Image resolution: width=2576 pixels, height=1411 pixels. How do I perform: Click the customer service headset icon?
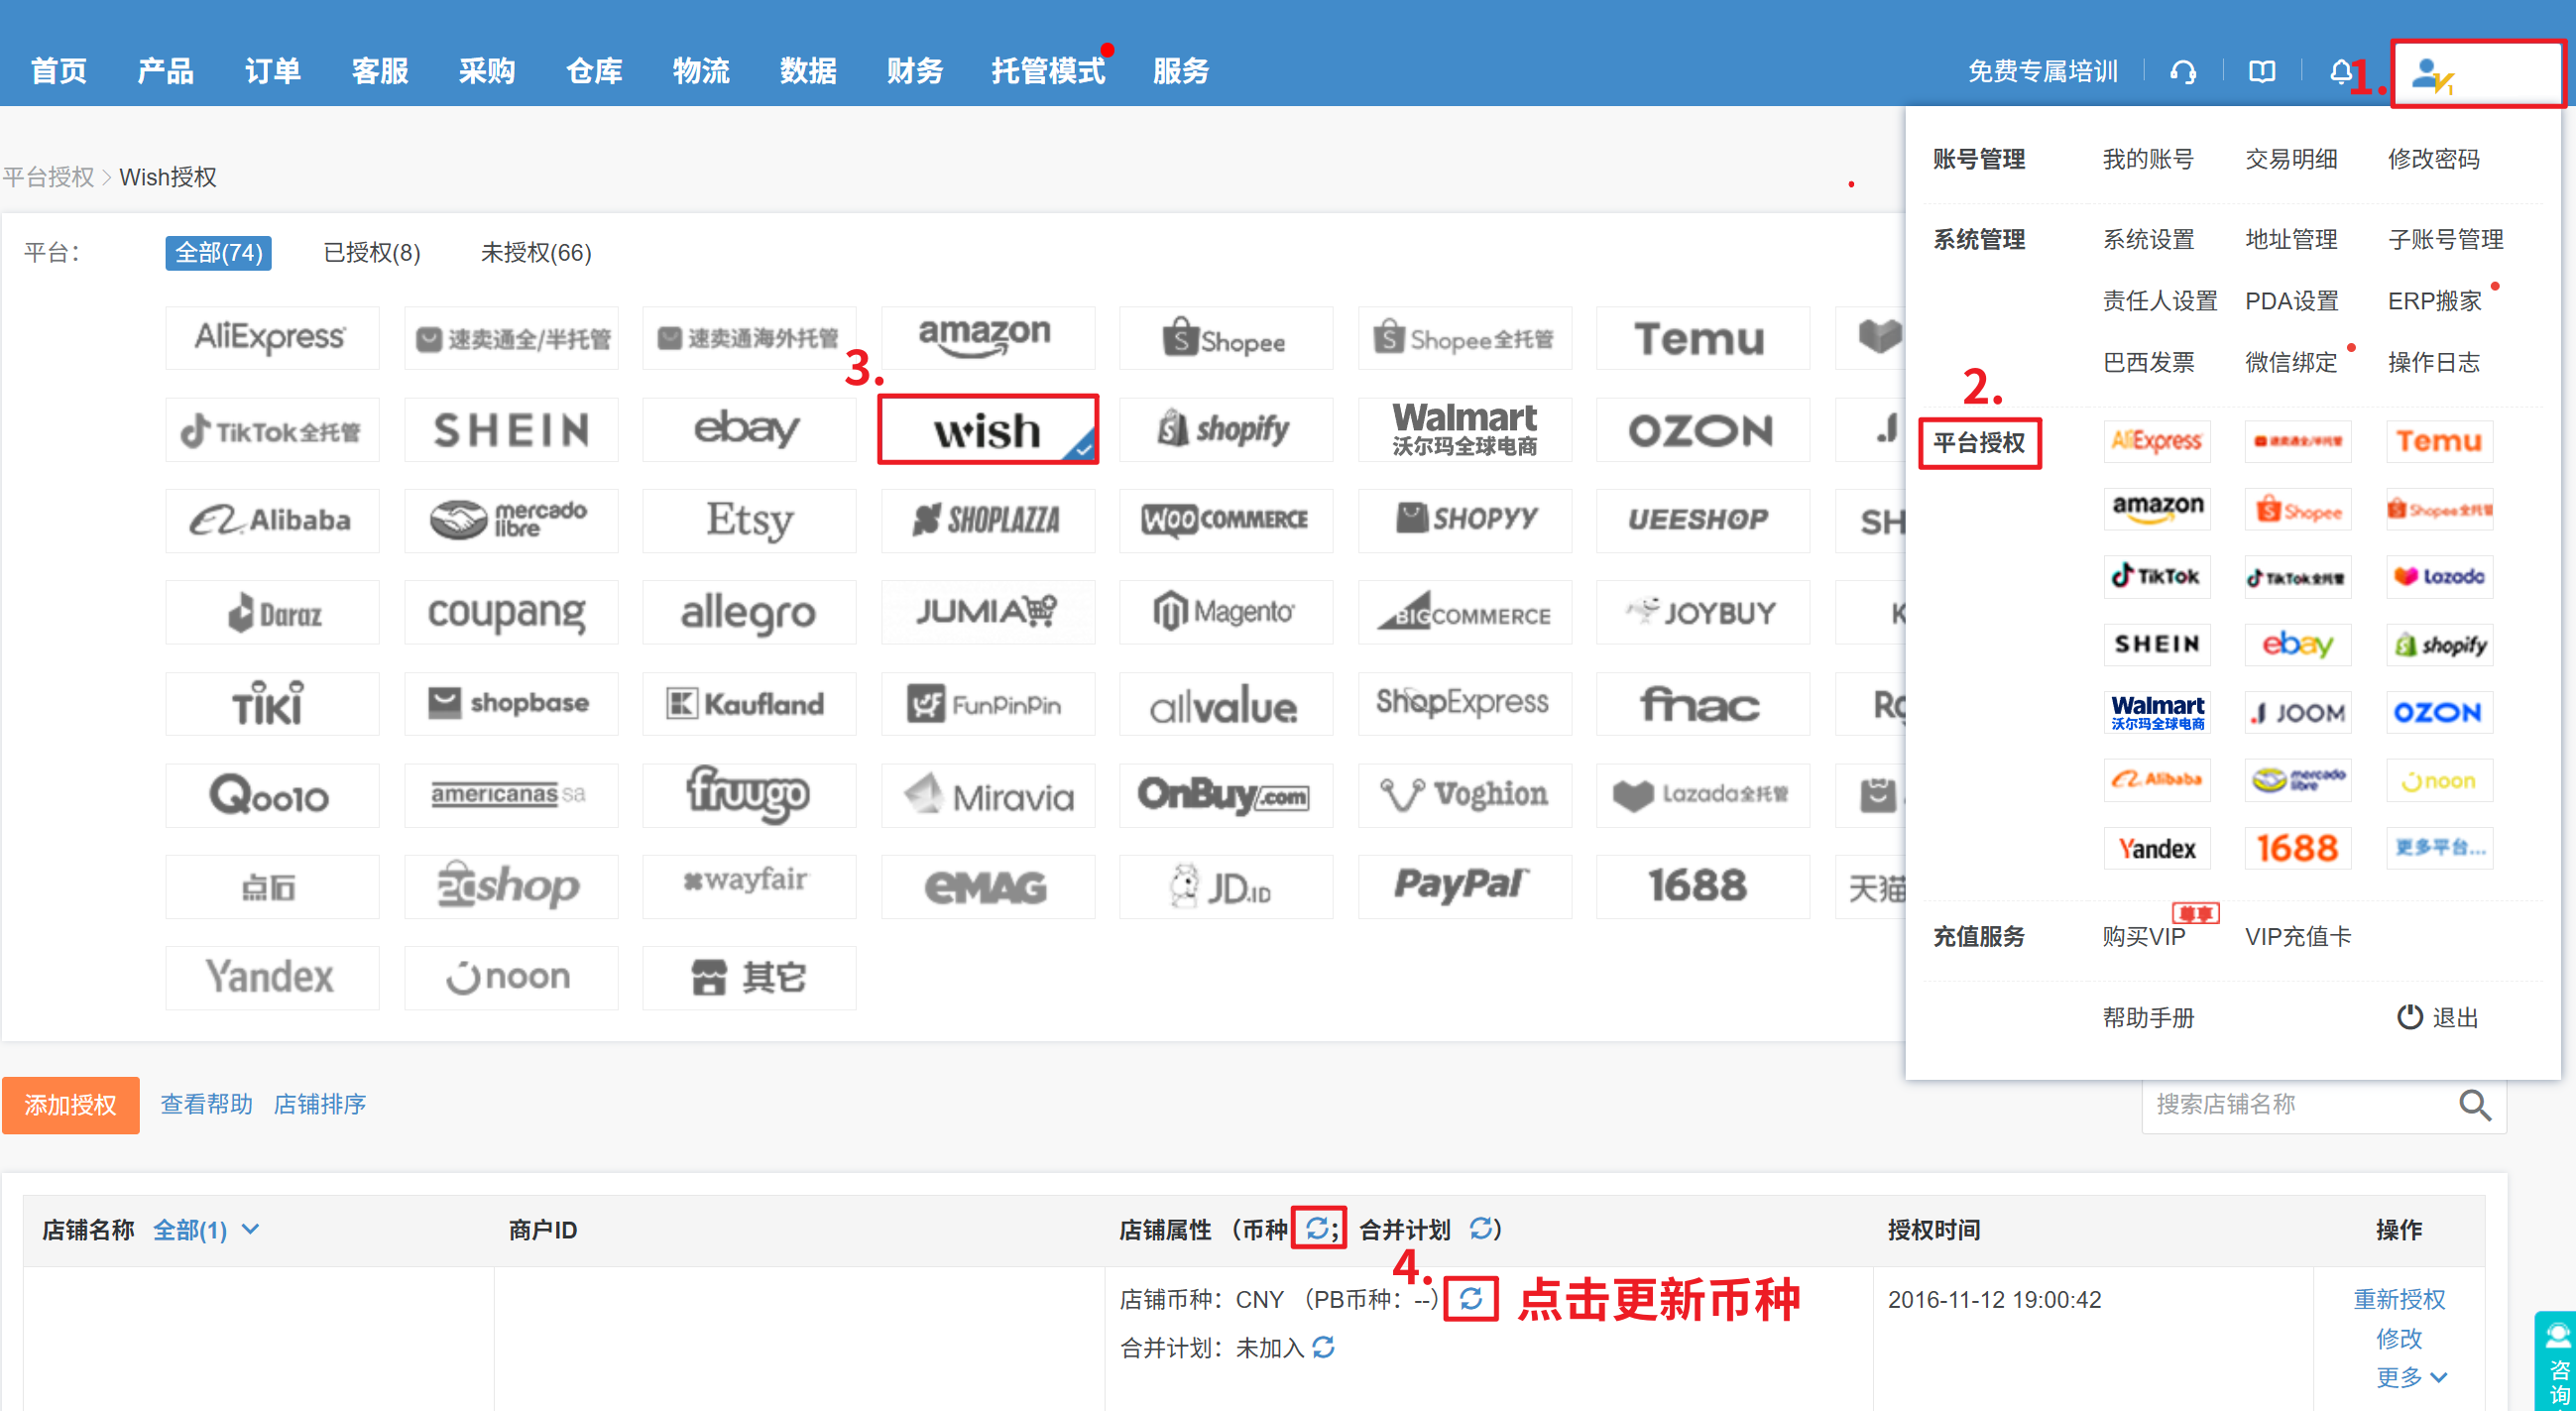pyautogui.click(x=2183, y=72)
